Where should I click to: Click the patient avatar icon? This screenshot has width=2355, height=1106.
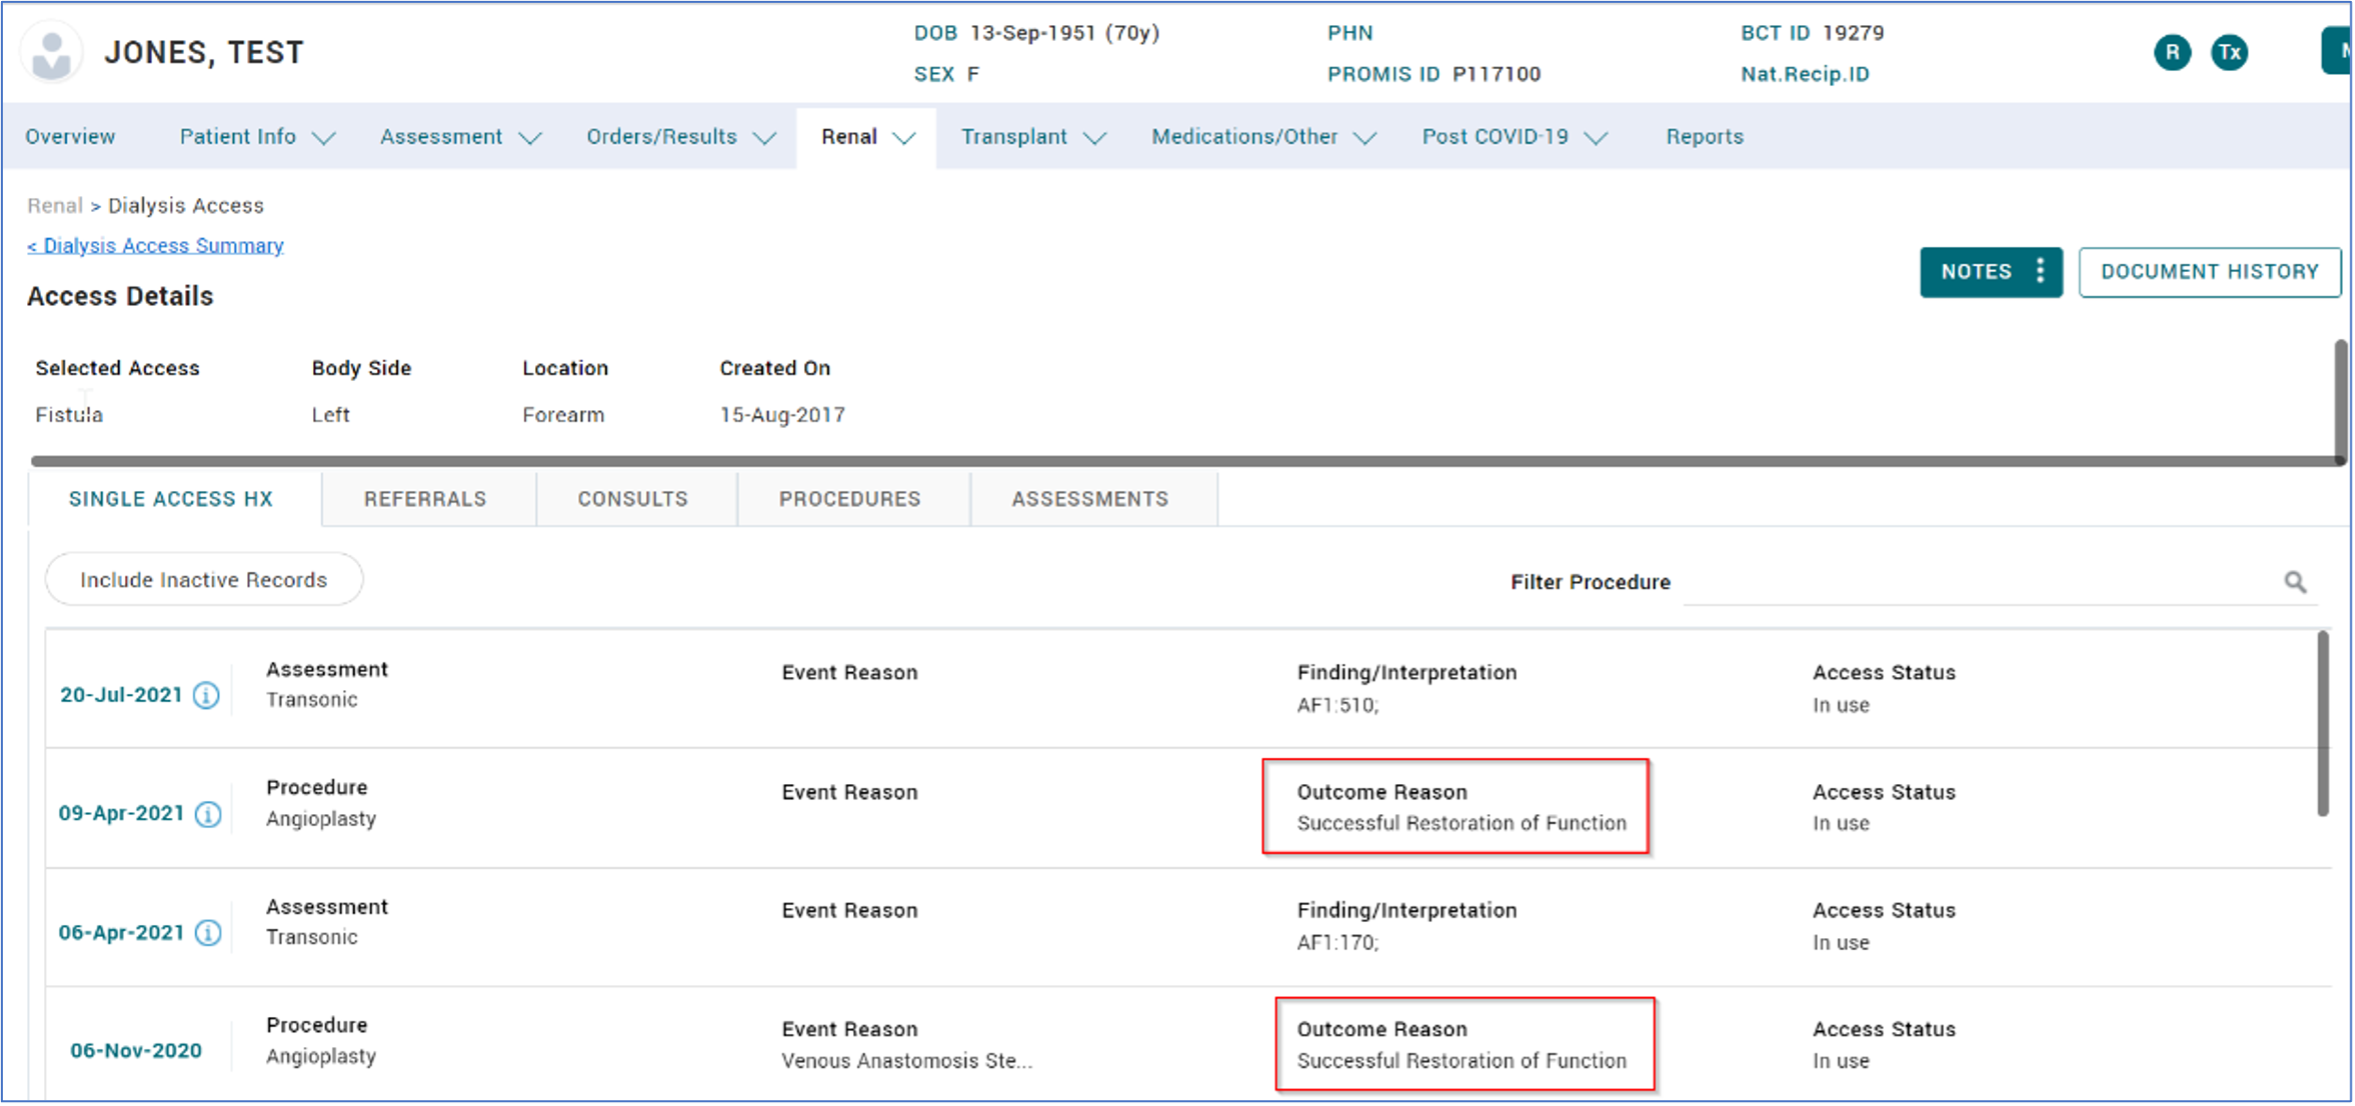click(x=52, y=53)
